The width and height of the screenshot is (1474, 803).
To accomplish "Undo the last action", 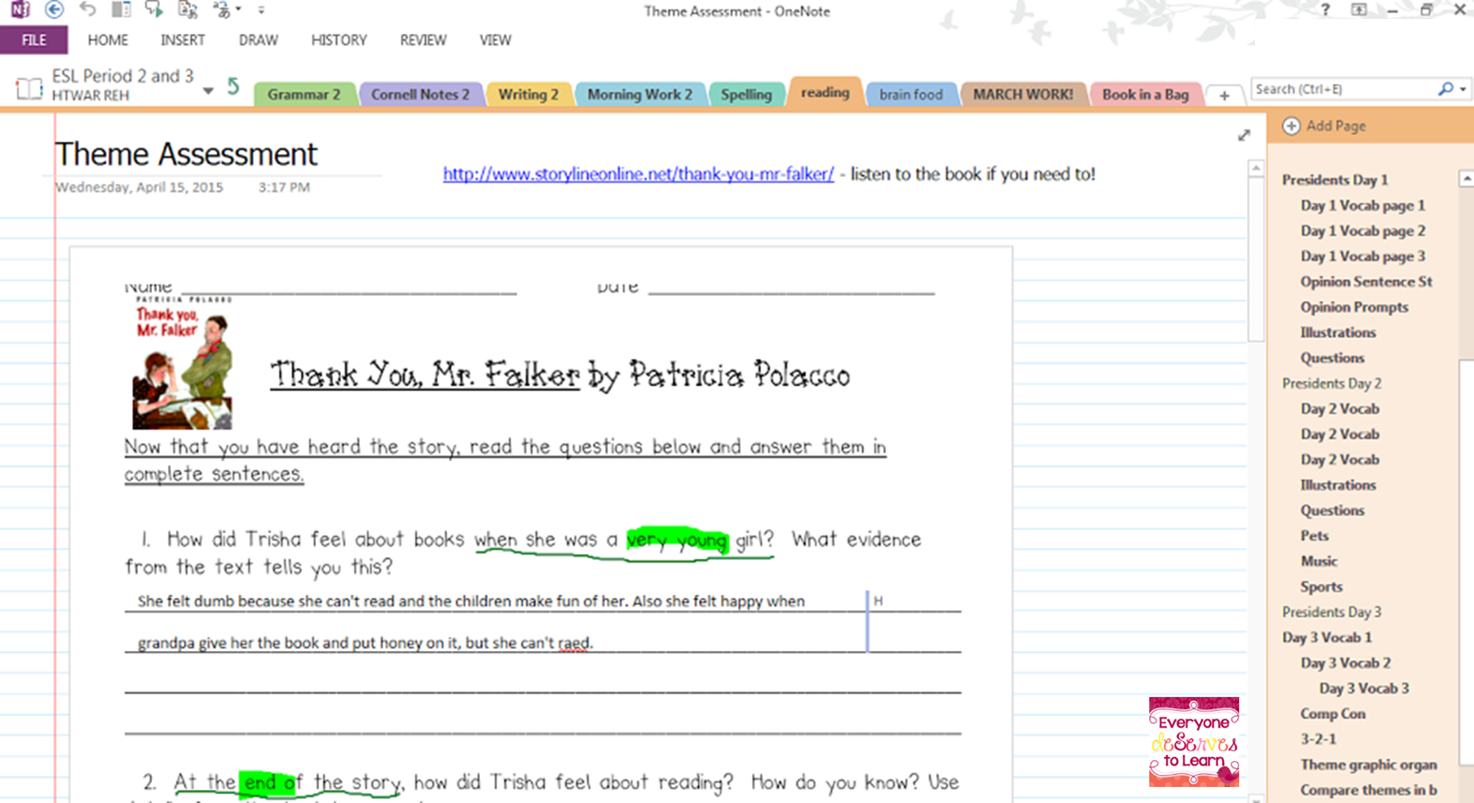I will click(x=88, y=10).
